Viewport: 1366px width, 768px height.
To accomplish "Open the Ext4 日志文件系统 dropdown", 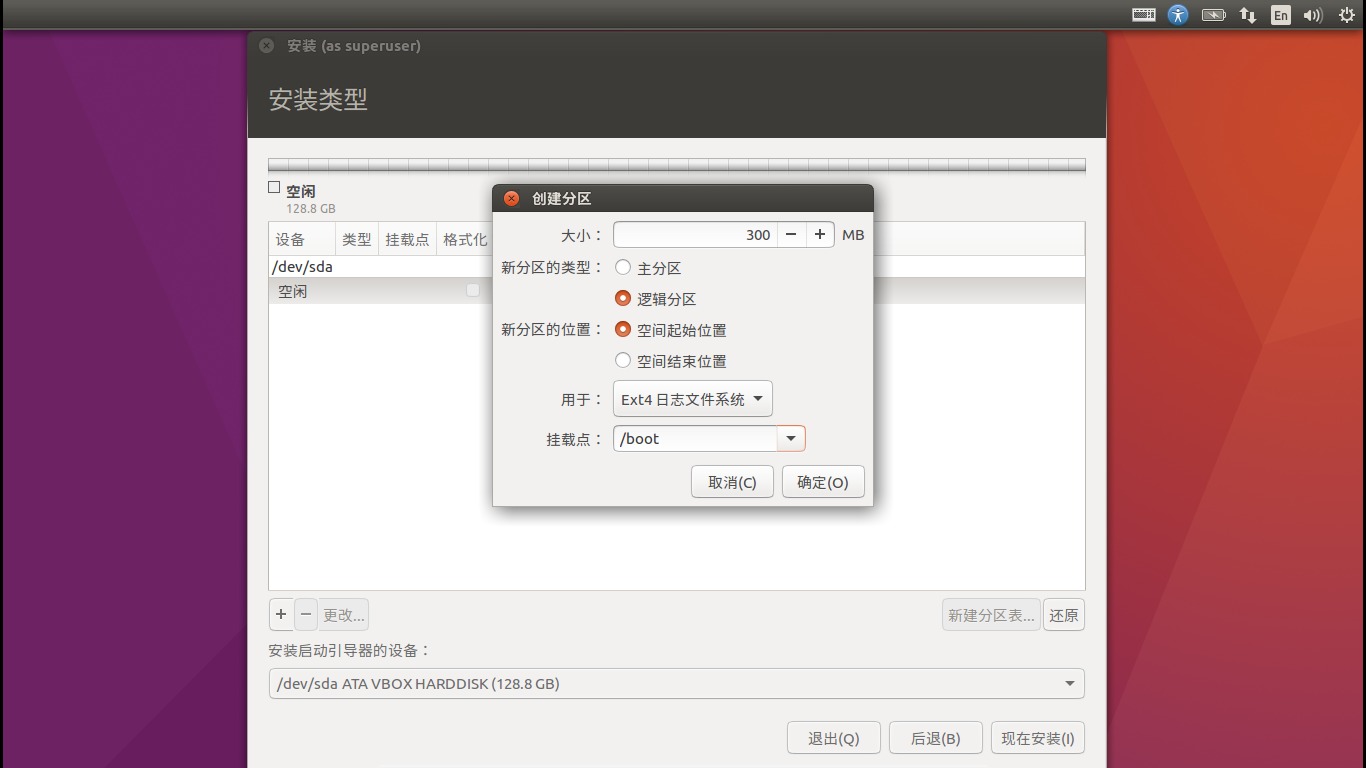I will pos(692,398).
